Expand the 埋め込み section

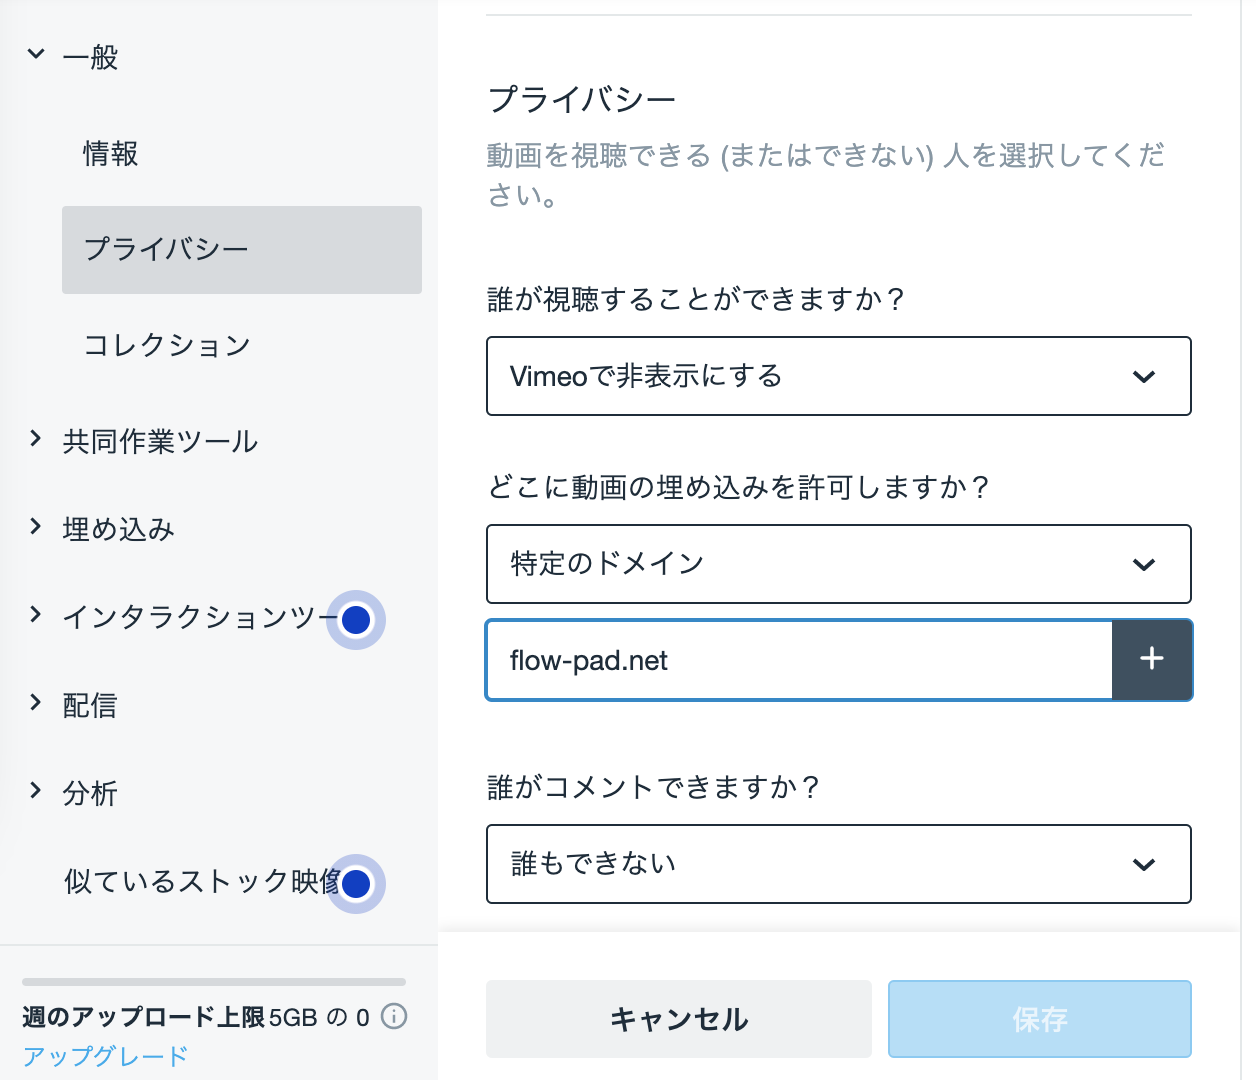36,526
